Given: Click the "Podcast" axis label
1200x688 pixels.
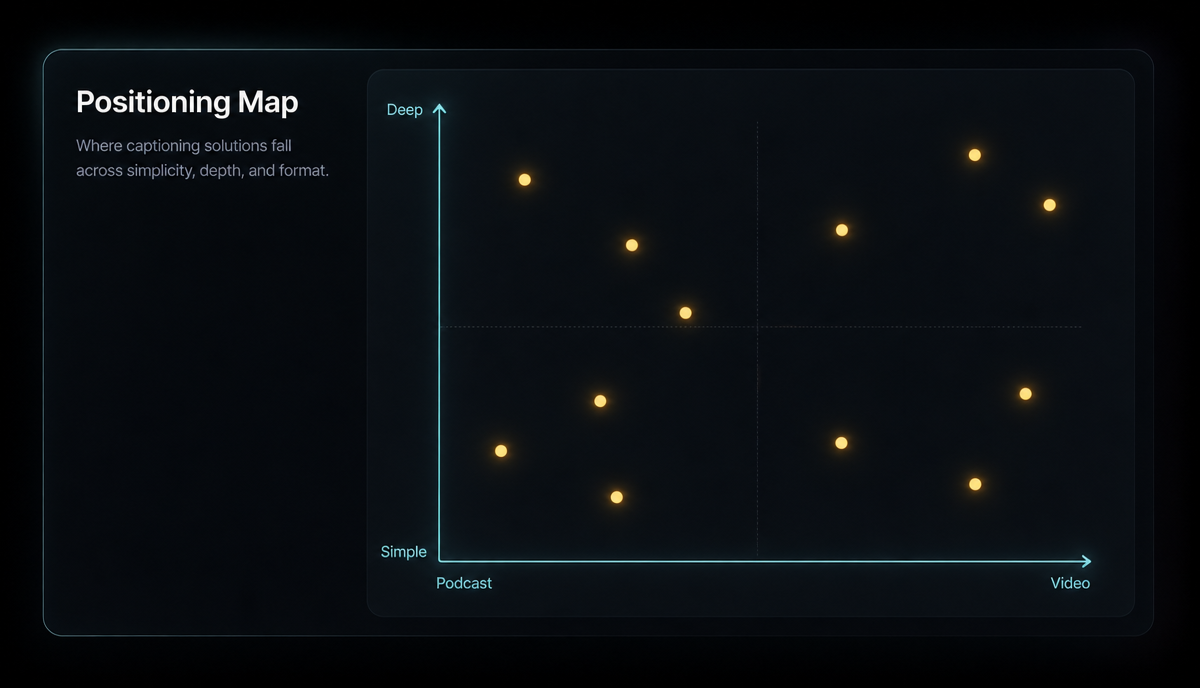Looking at the screenshot, I should (x=464, y=583).
